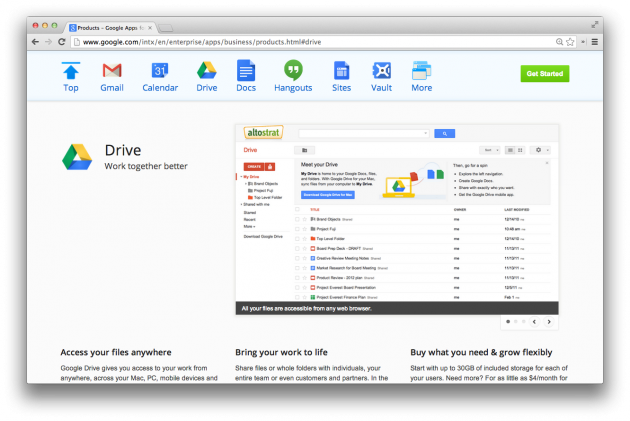Star the Project Everest Board Presentation file
630x421 pixels.
[x=305, y=288]
